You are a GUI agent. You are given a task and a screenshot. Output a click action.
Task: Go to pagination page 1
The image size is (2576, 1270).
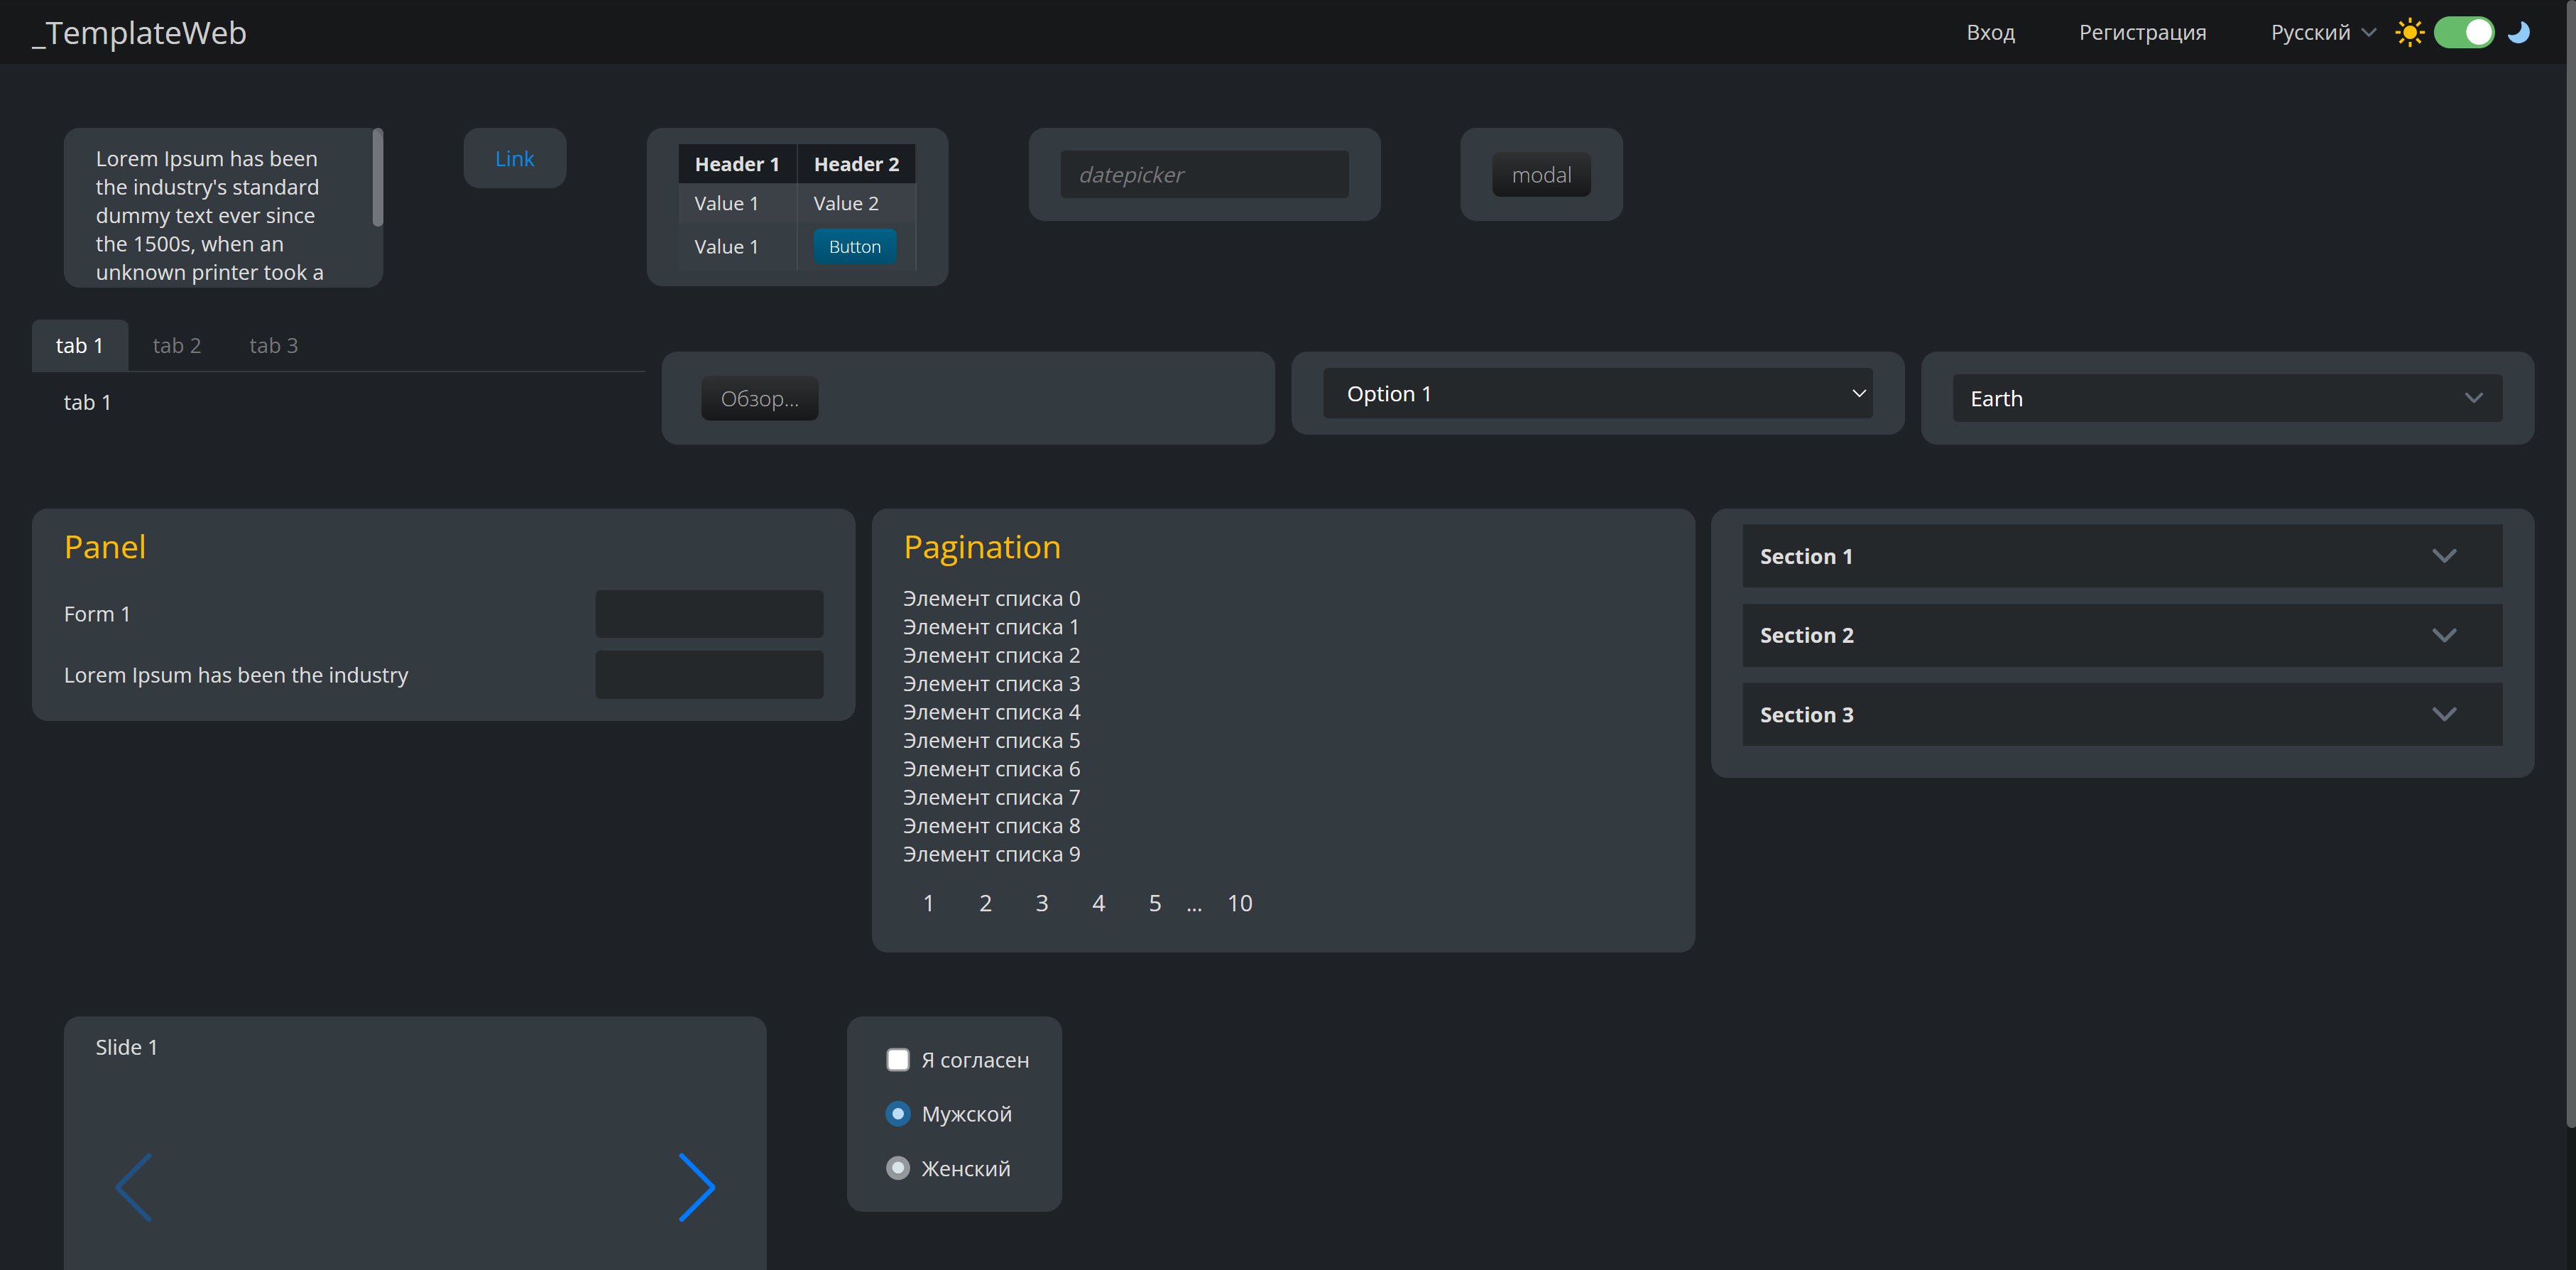point(928,903)
